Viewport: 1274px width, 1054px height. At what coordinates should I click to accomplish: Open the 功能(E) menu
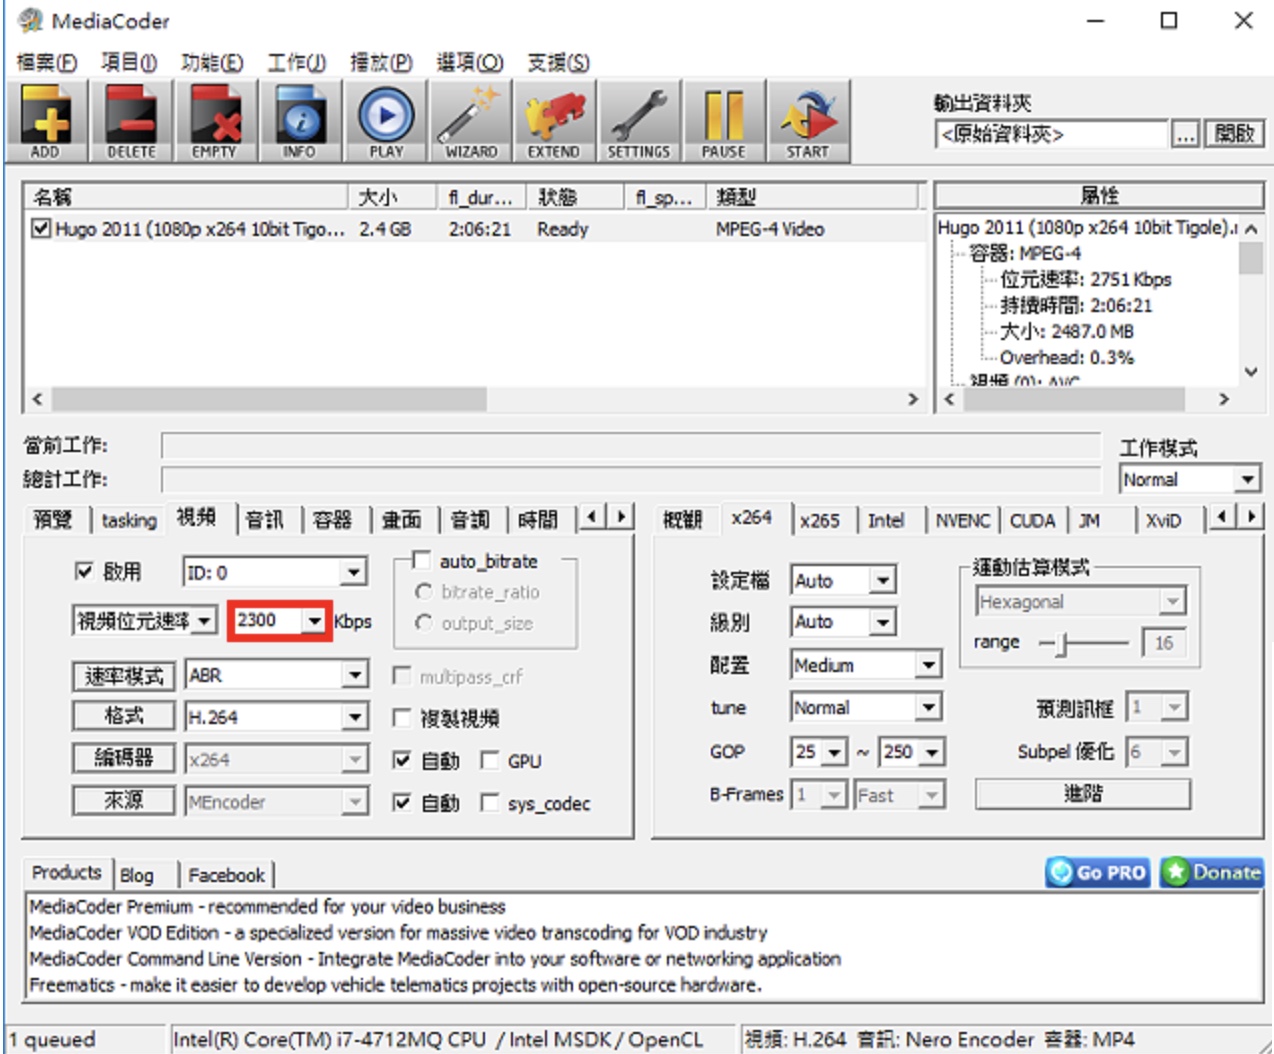click(212, 62)
